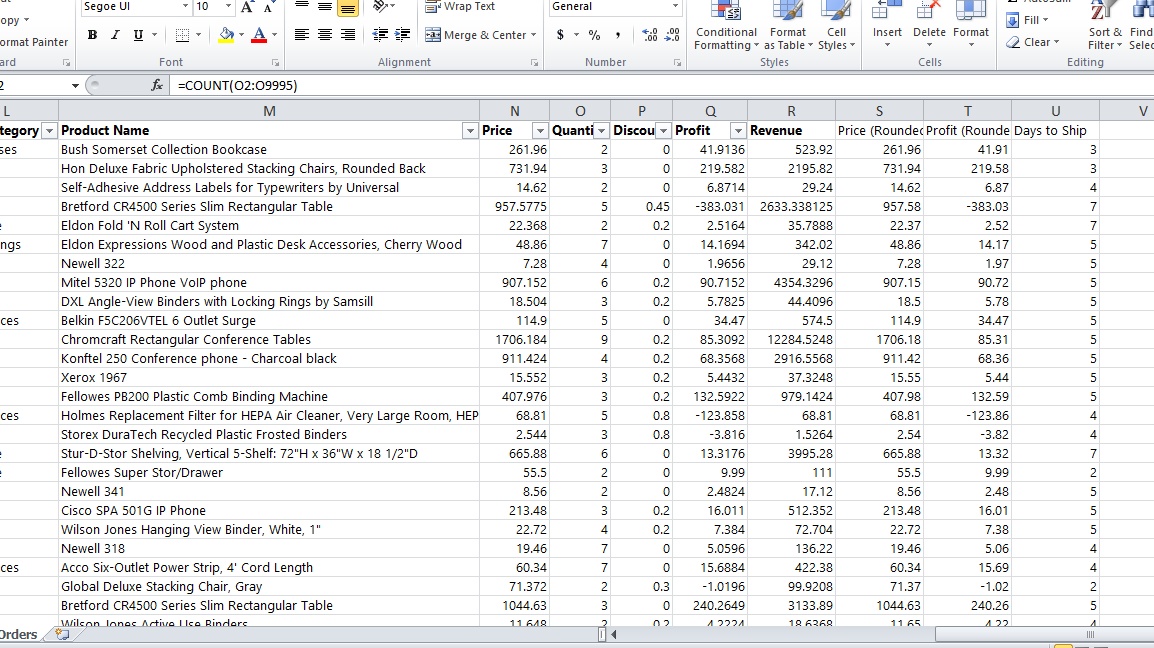Open the Alignment dialog launcher

click(534, 63)
